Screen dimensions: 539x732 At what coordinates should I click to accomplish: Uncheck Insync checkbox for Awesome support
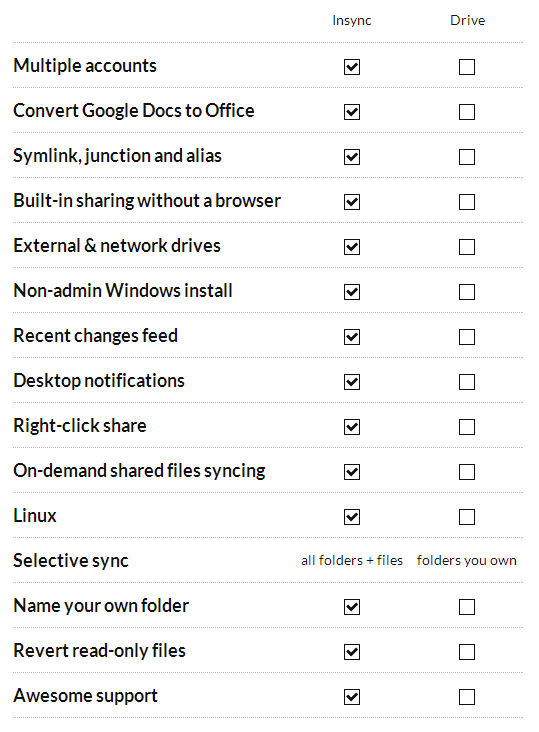tap(352, 697)
